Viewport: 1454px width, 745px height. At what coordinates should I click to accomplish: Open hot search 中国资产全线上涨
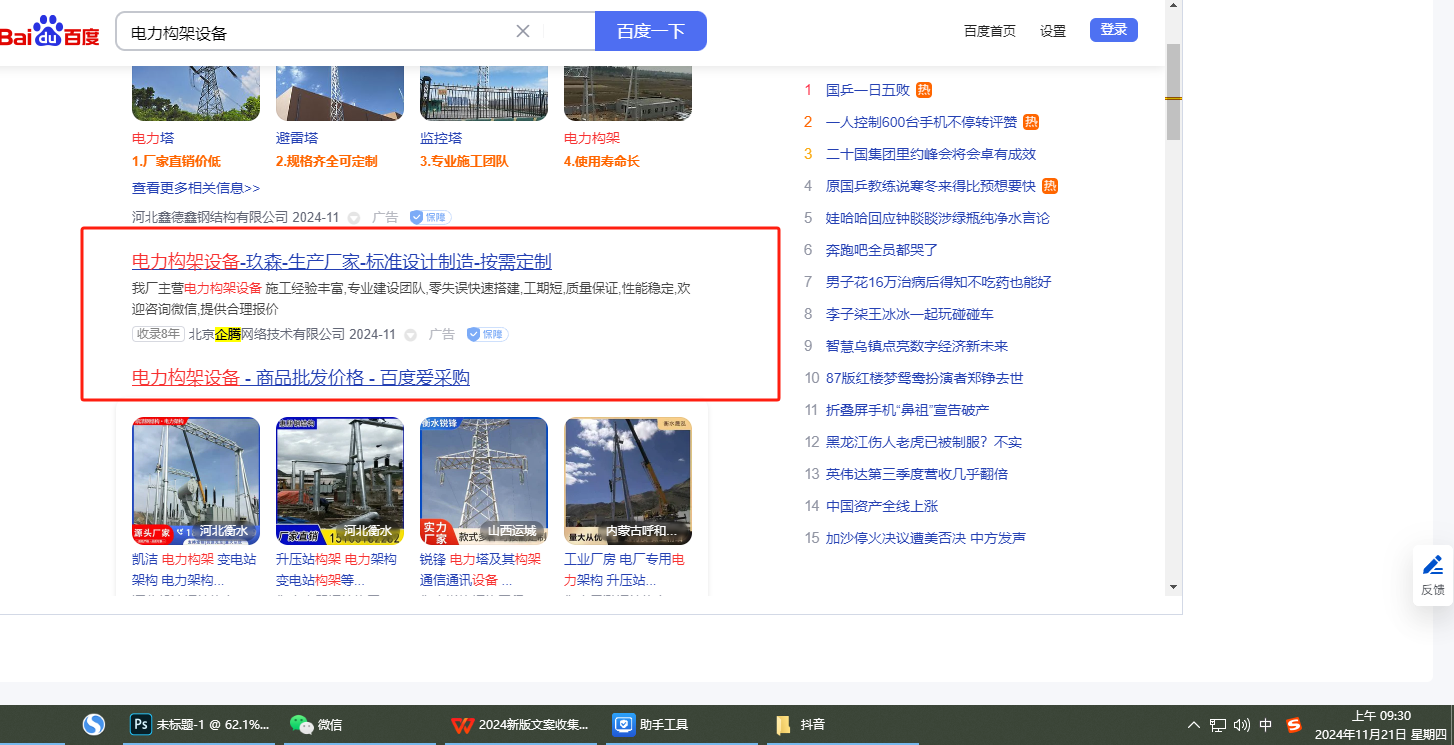pyautogui.click(x=882, y=506)
